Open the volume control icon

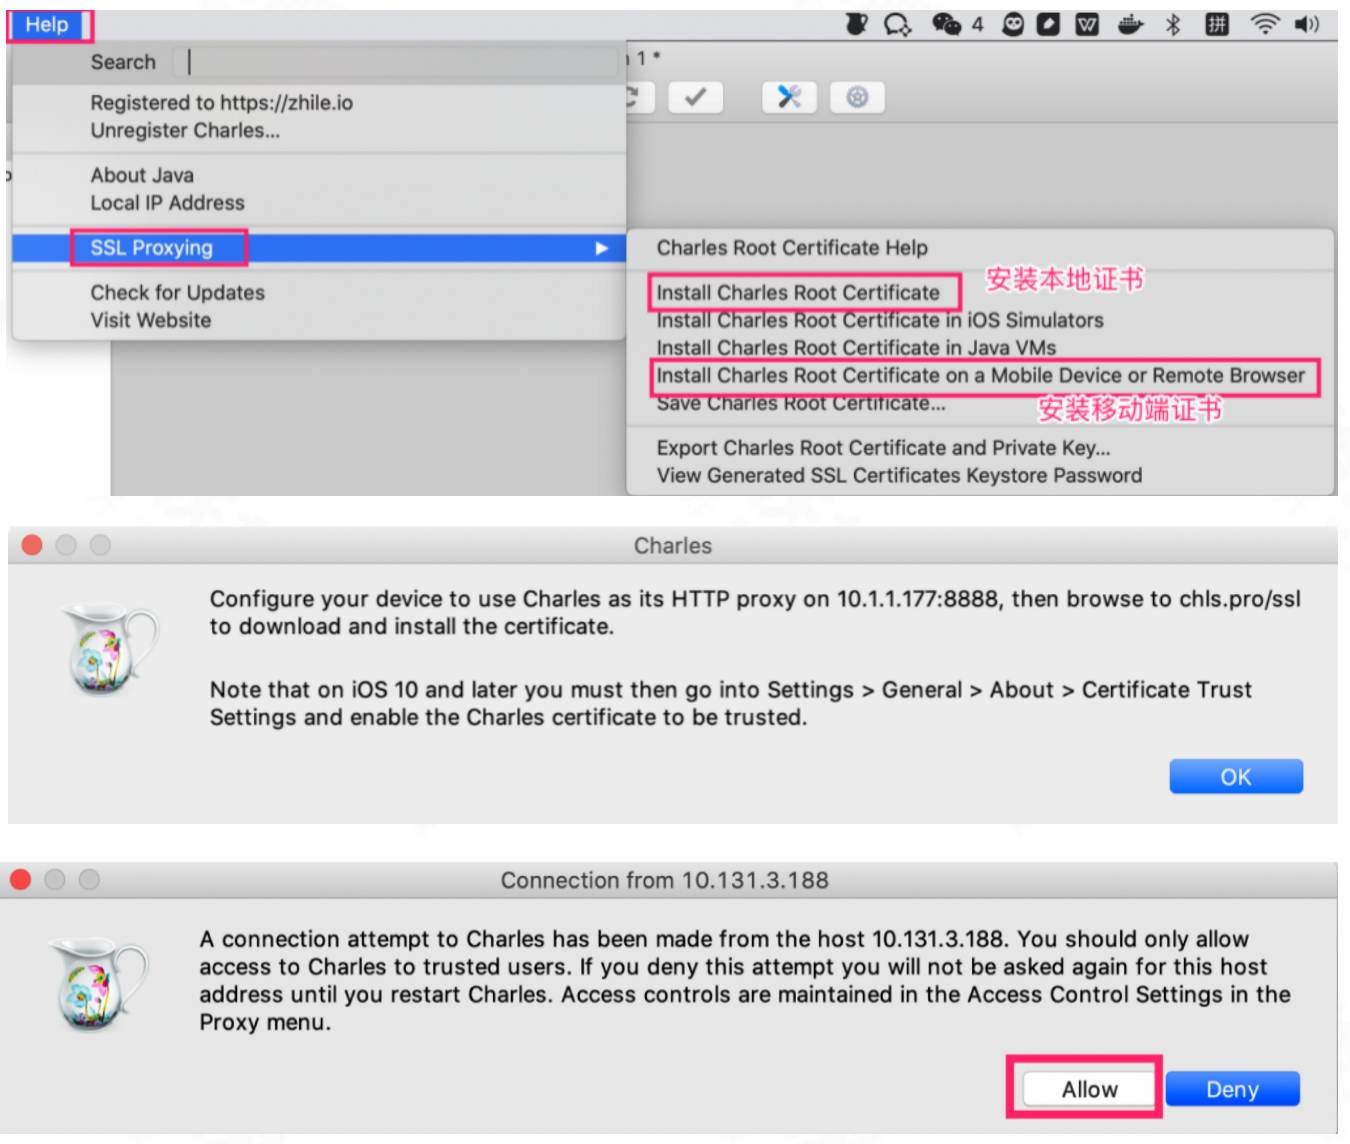click(1307, 24)
